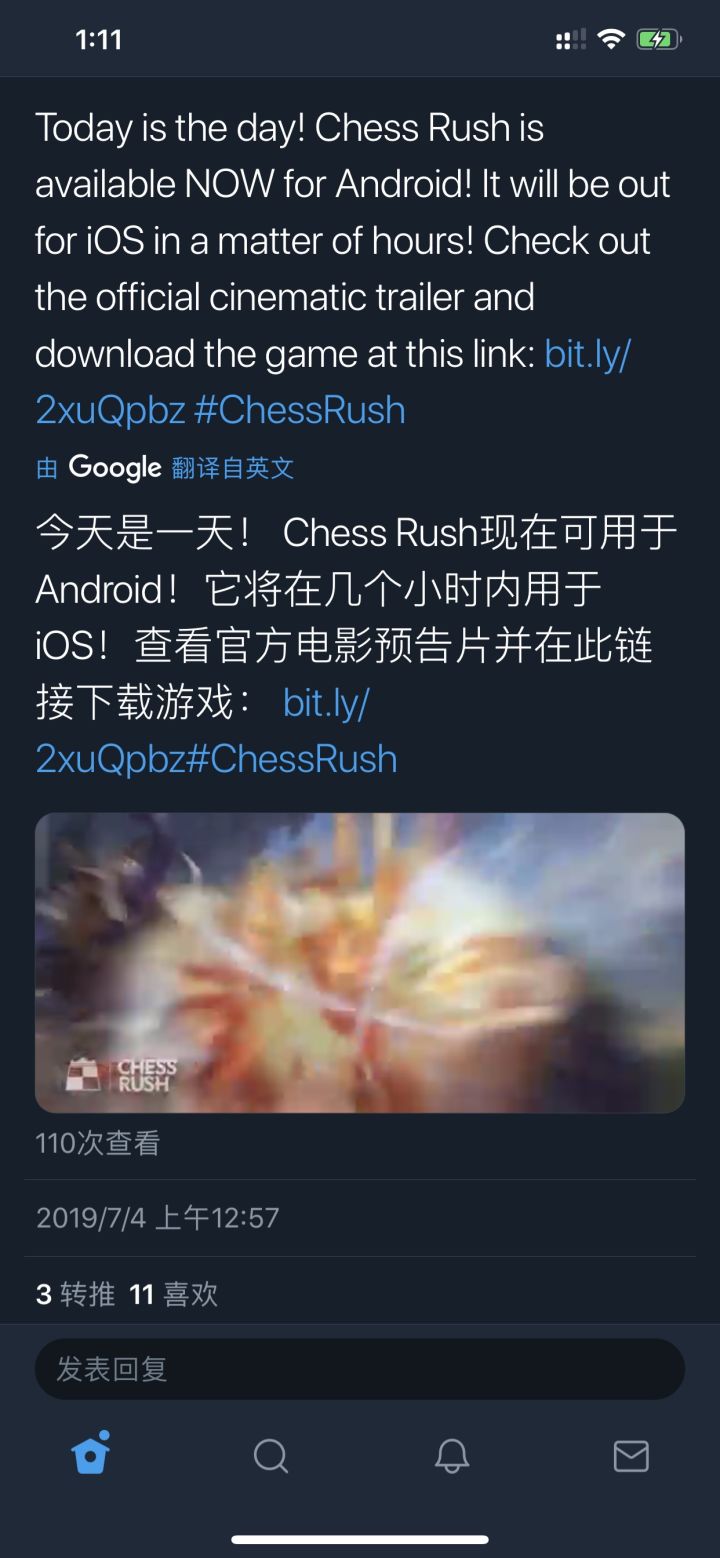This screenshot has height=1558, width=720.
Task: Tap the Wi-Fi icon in status bar
Action: click(x=610, y=39)
